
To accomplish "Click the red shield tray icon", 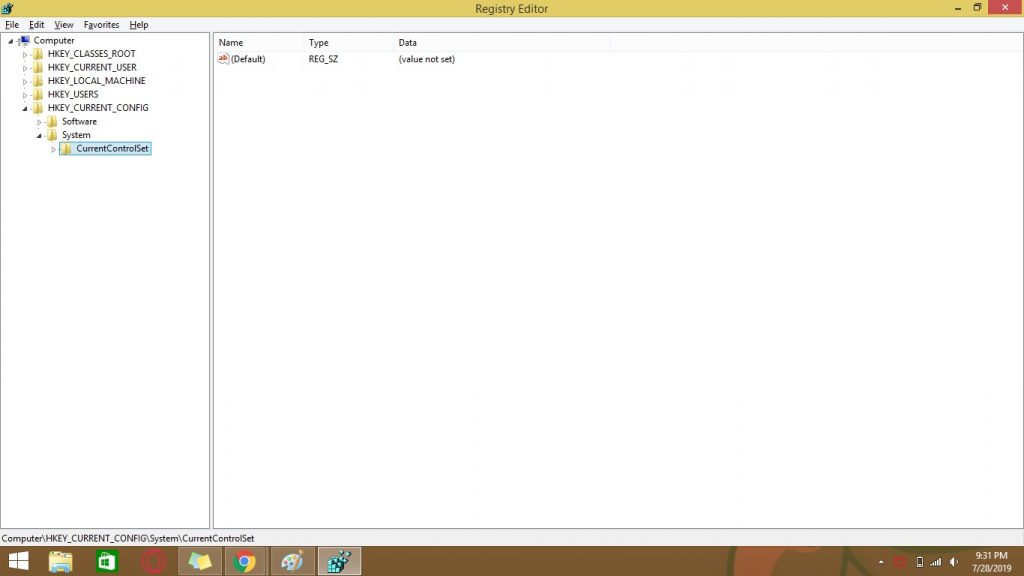I will point(900,562).
